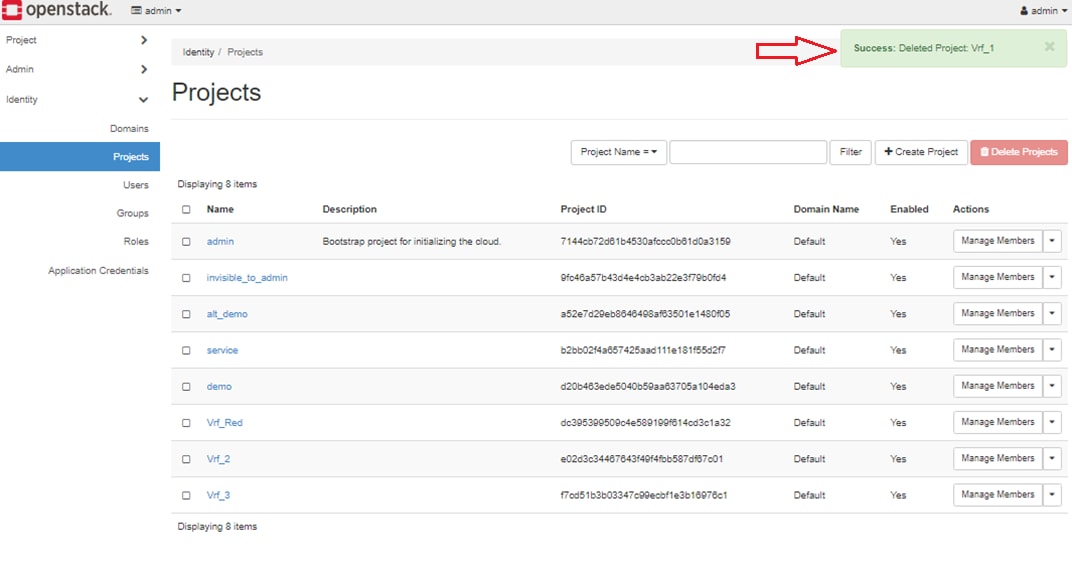The height and width of the screenshot is (566, 1072).
Task: Click Manage Members for invisible_to_admin project
Action: 997,277
